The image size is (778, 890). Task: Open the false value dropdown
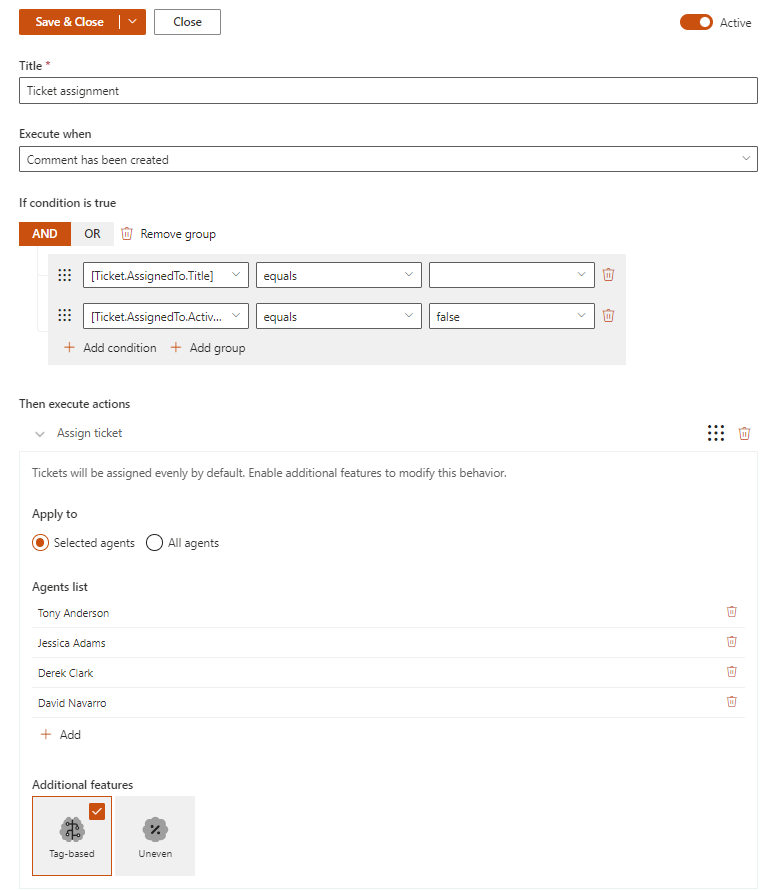[x=512, y=316]
